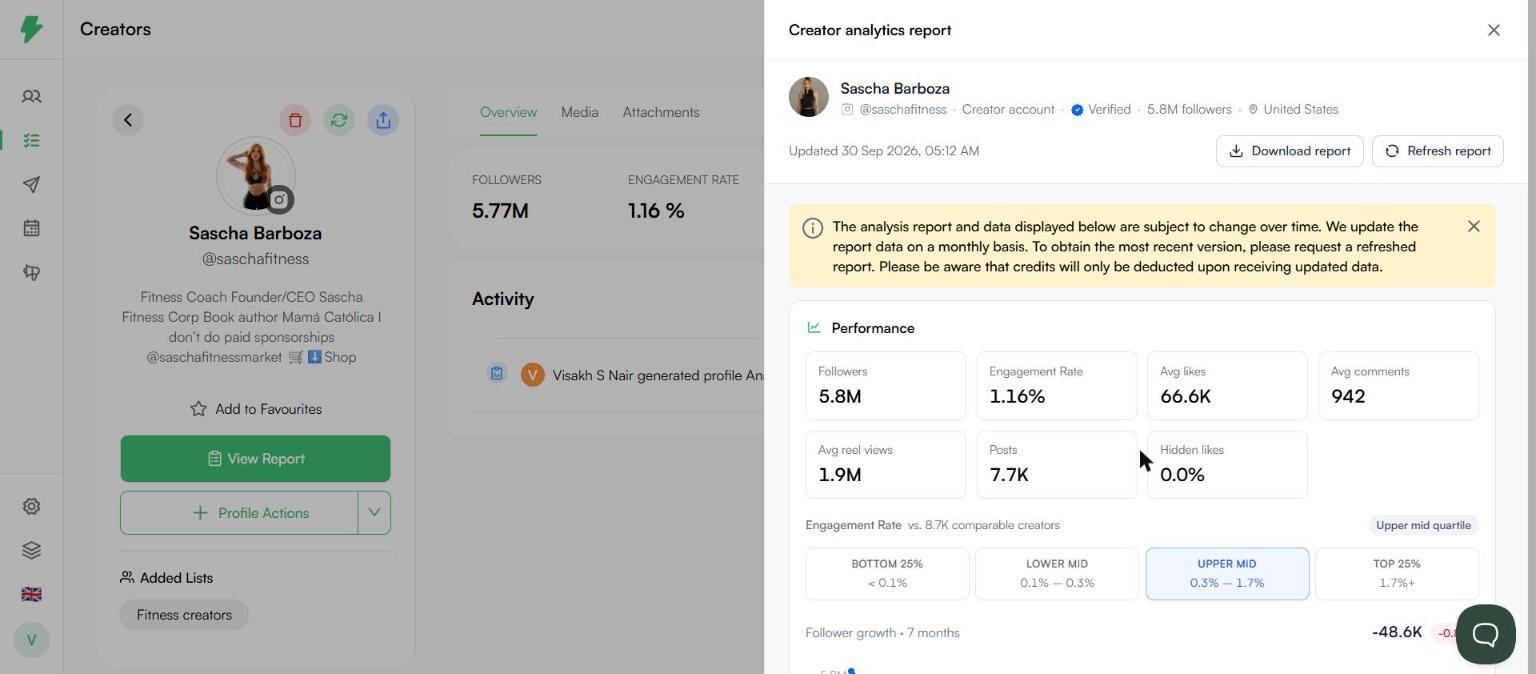Open the checklist icon in left sidebar
This screenshot has width=1536, height=674.
click(32, 141)
